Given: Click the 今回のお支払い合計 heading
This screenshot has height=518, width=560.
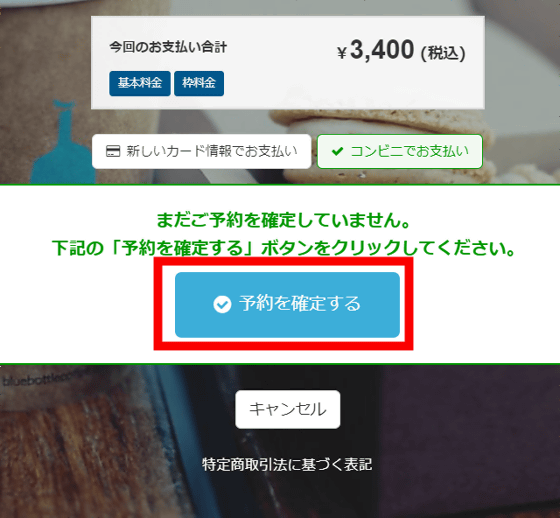Looking at the screenshot, I should [x=168, y=47].
